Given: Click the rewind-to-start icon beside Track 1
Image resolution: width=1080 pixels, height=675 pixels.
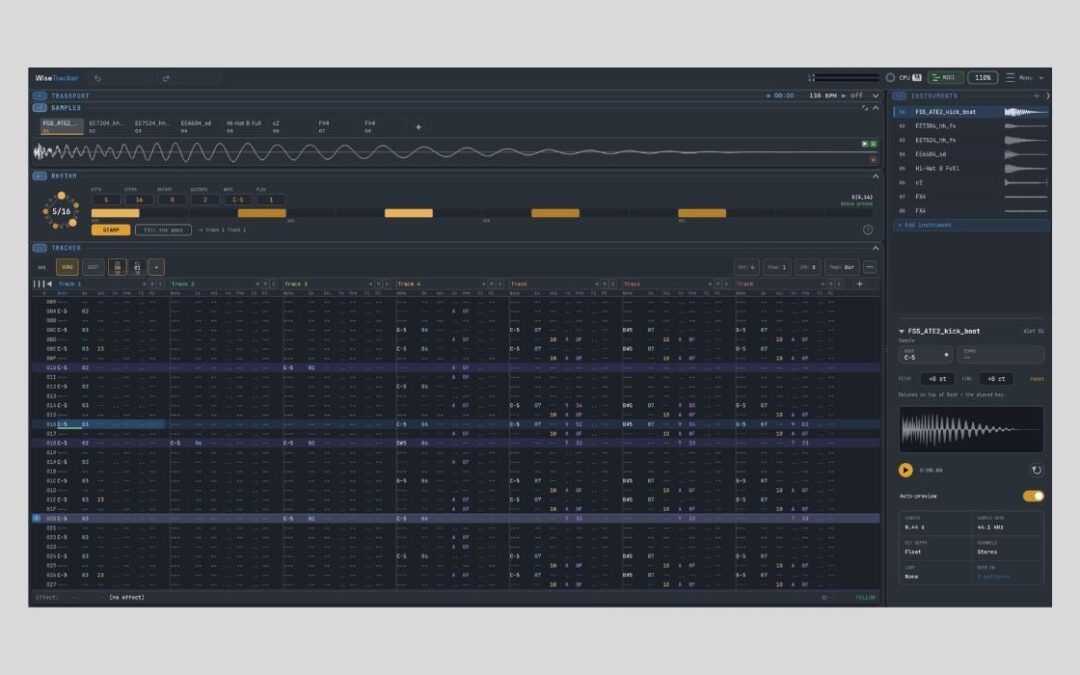Looking at the screenshot, I should [49, 284].
